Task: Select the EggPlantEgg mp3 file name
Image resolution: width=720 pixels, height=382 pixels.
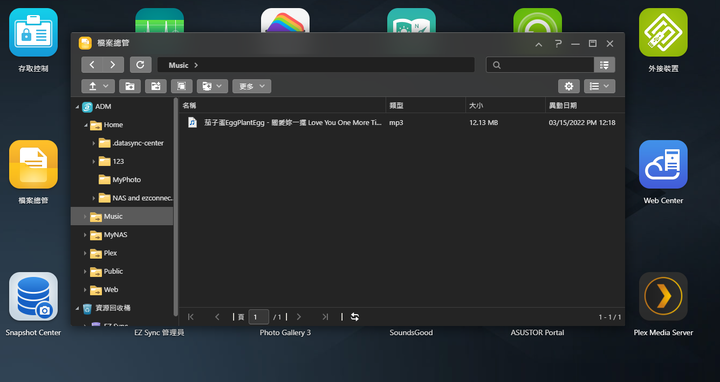Action: pyautogui.click(x=292, y=123)
